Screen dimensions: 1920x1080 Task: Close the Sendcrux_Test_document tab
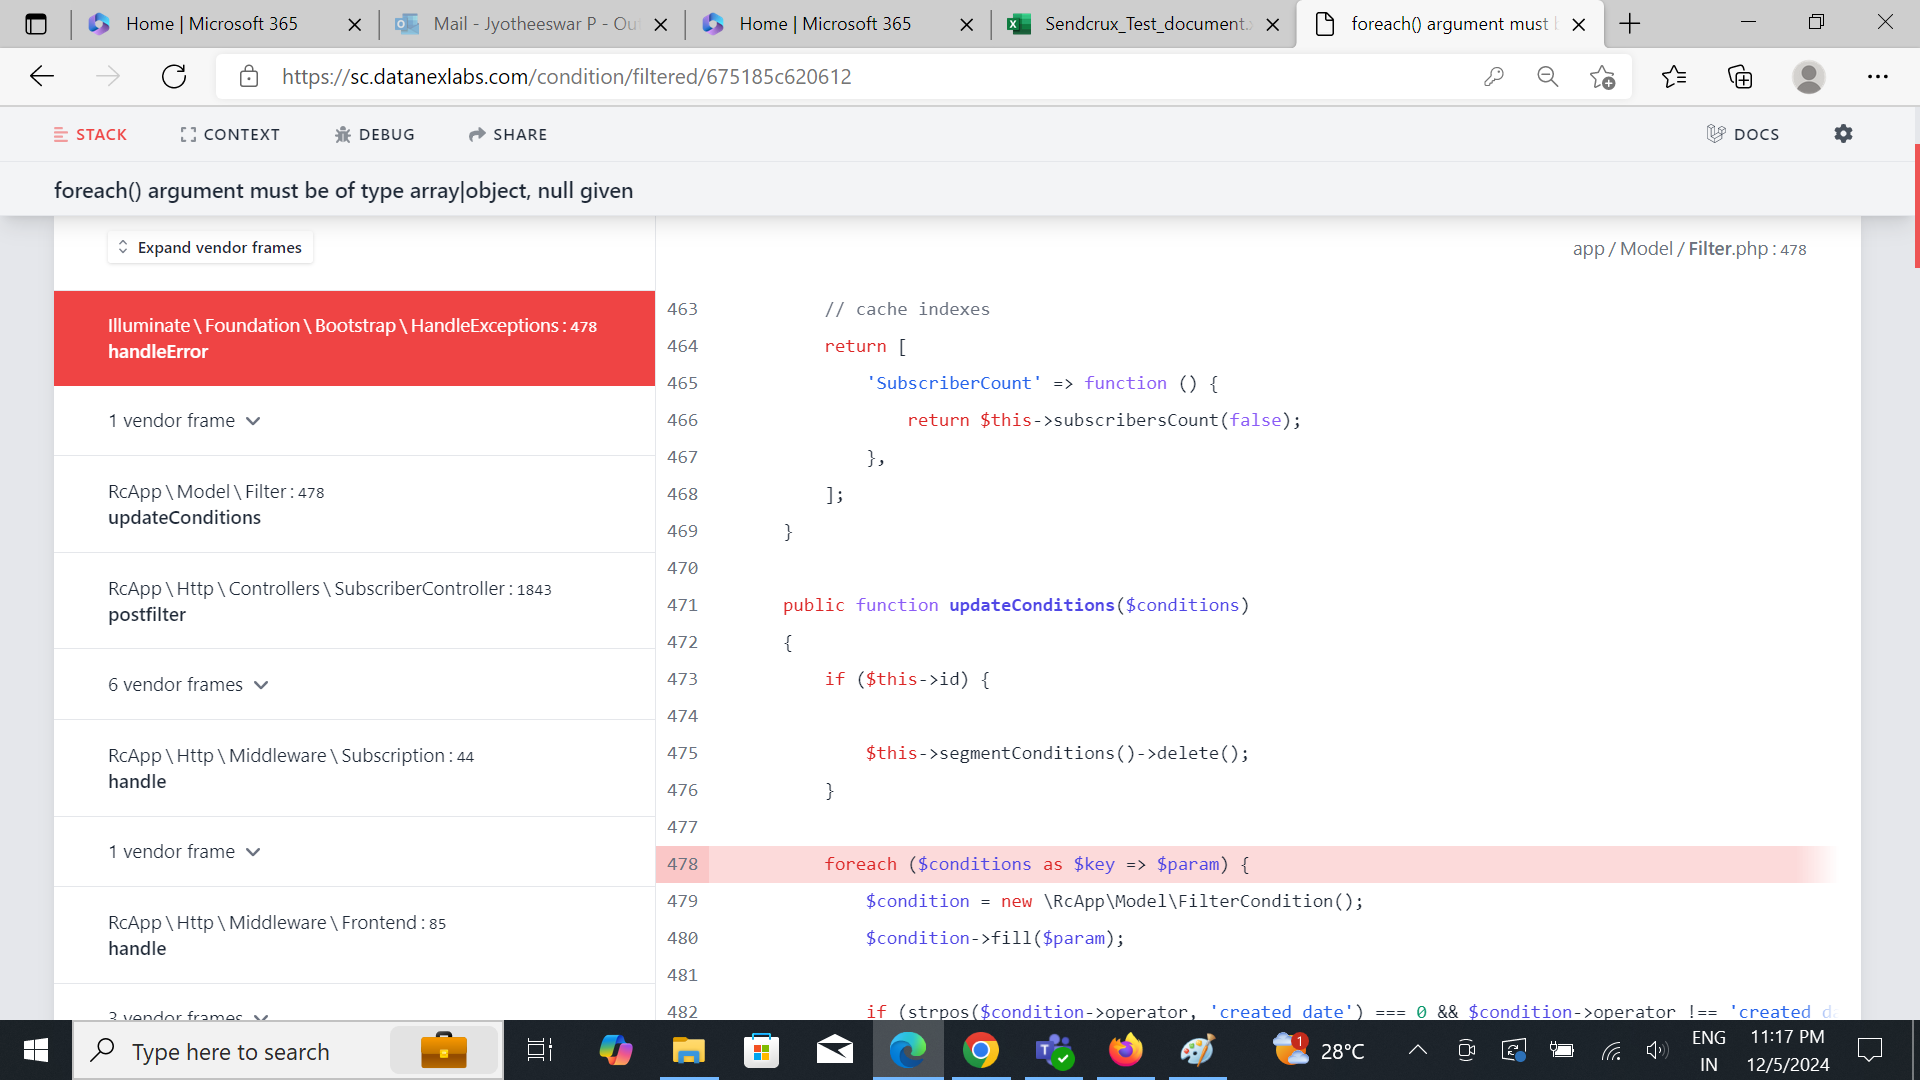click(x=1272, y=25)
